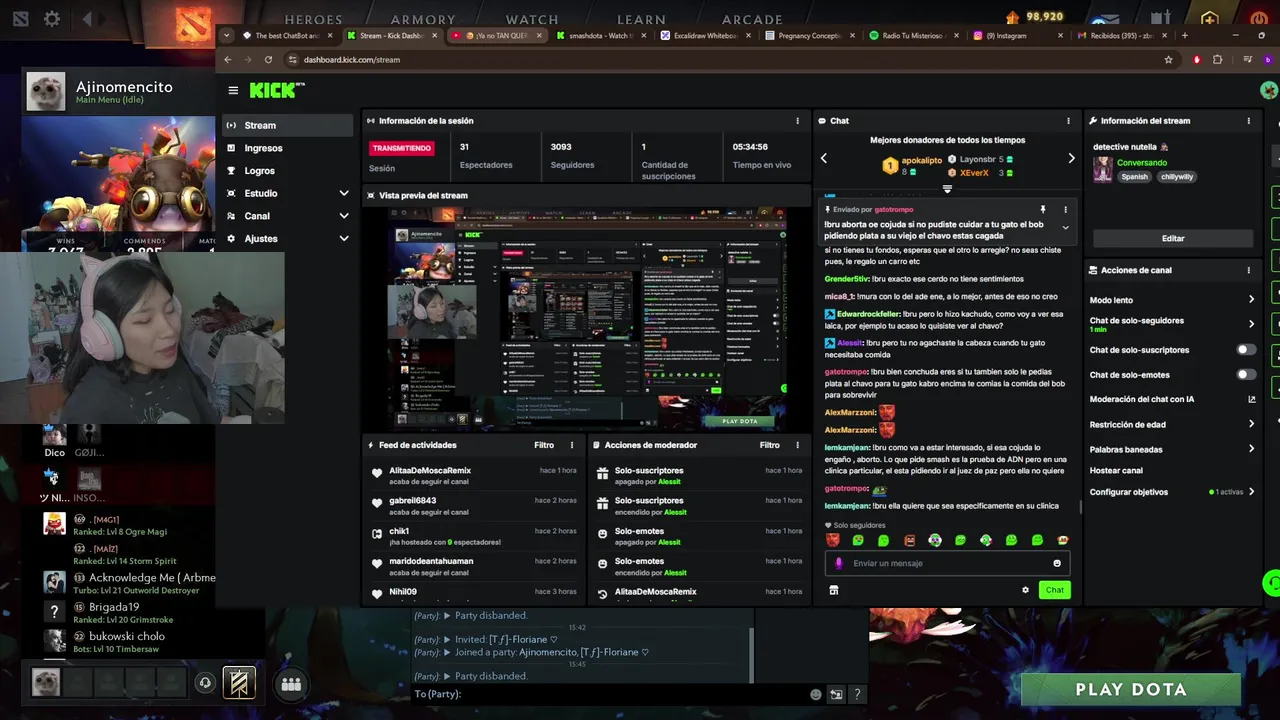Reload the browser page
Viewport: 1280px width, 720px height.
pyautogui.click(x=268, y=60)
